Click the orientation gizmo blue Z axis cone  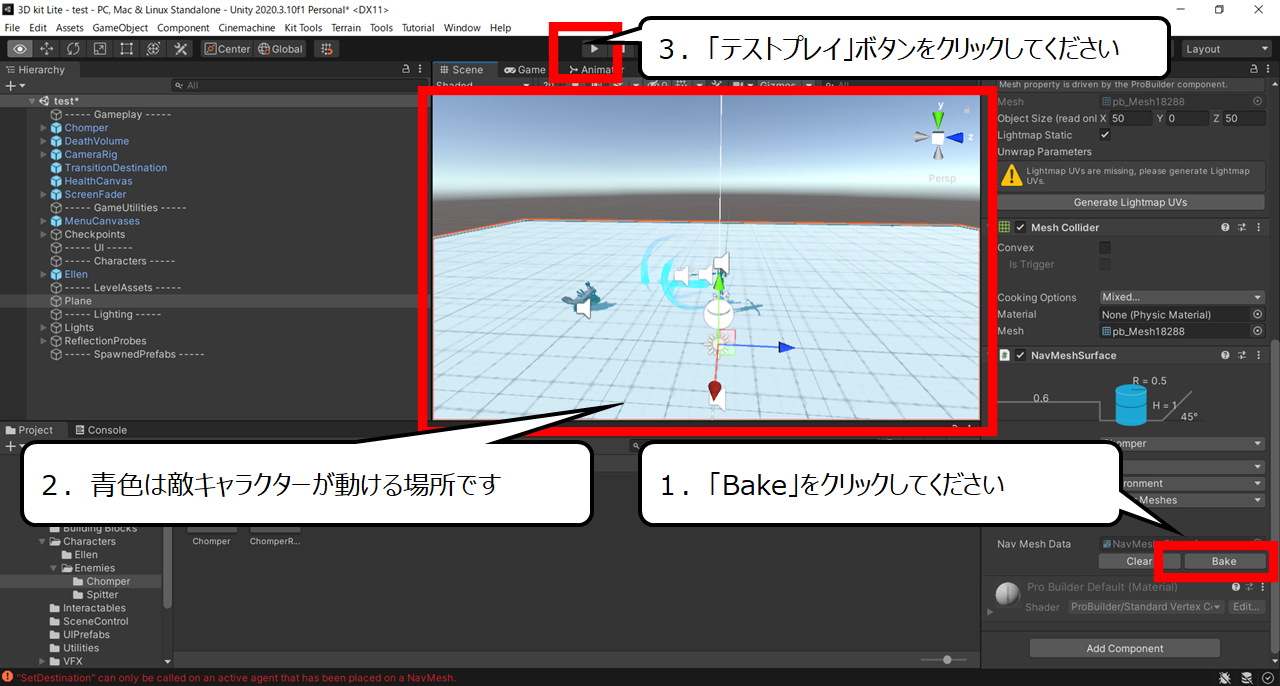[956, 138]
